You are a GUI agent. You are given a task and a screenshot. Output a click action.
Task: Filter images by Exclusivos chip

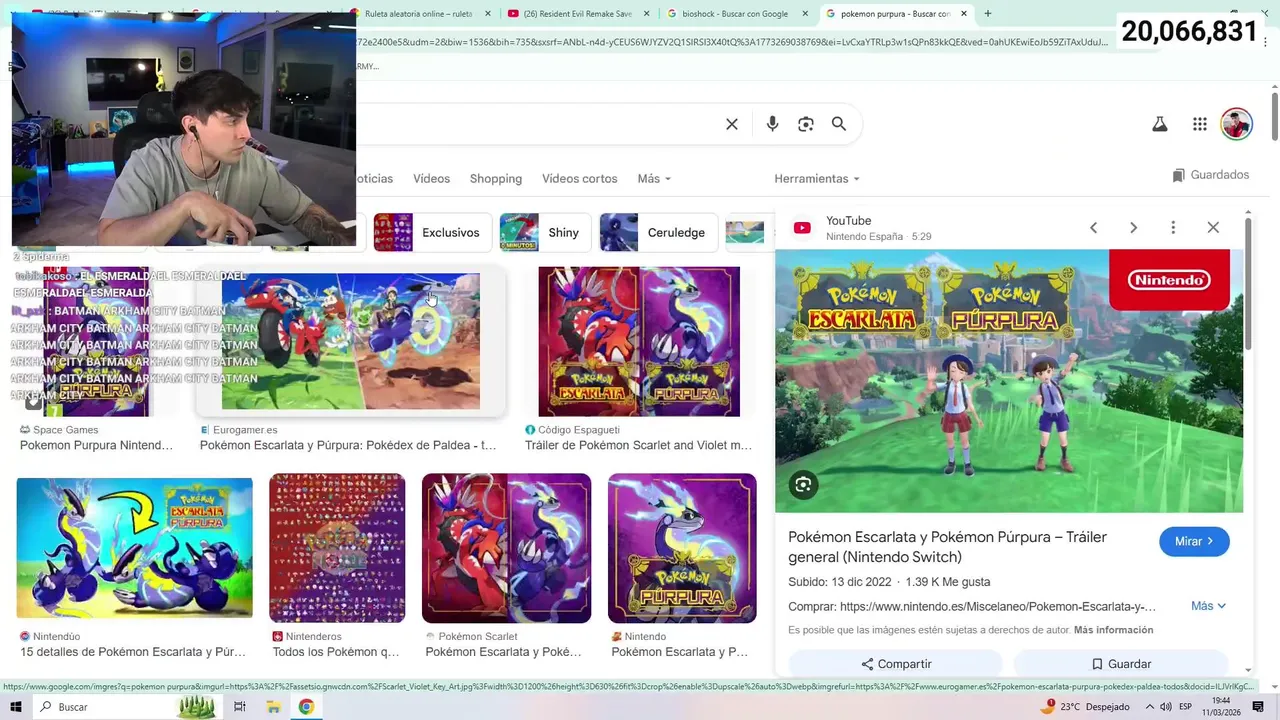point(432,232)
